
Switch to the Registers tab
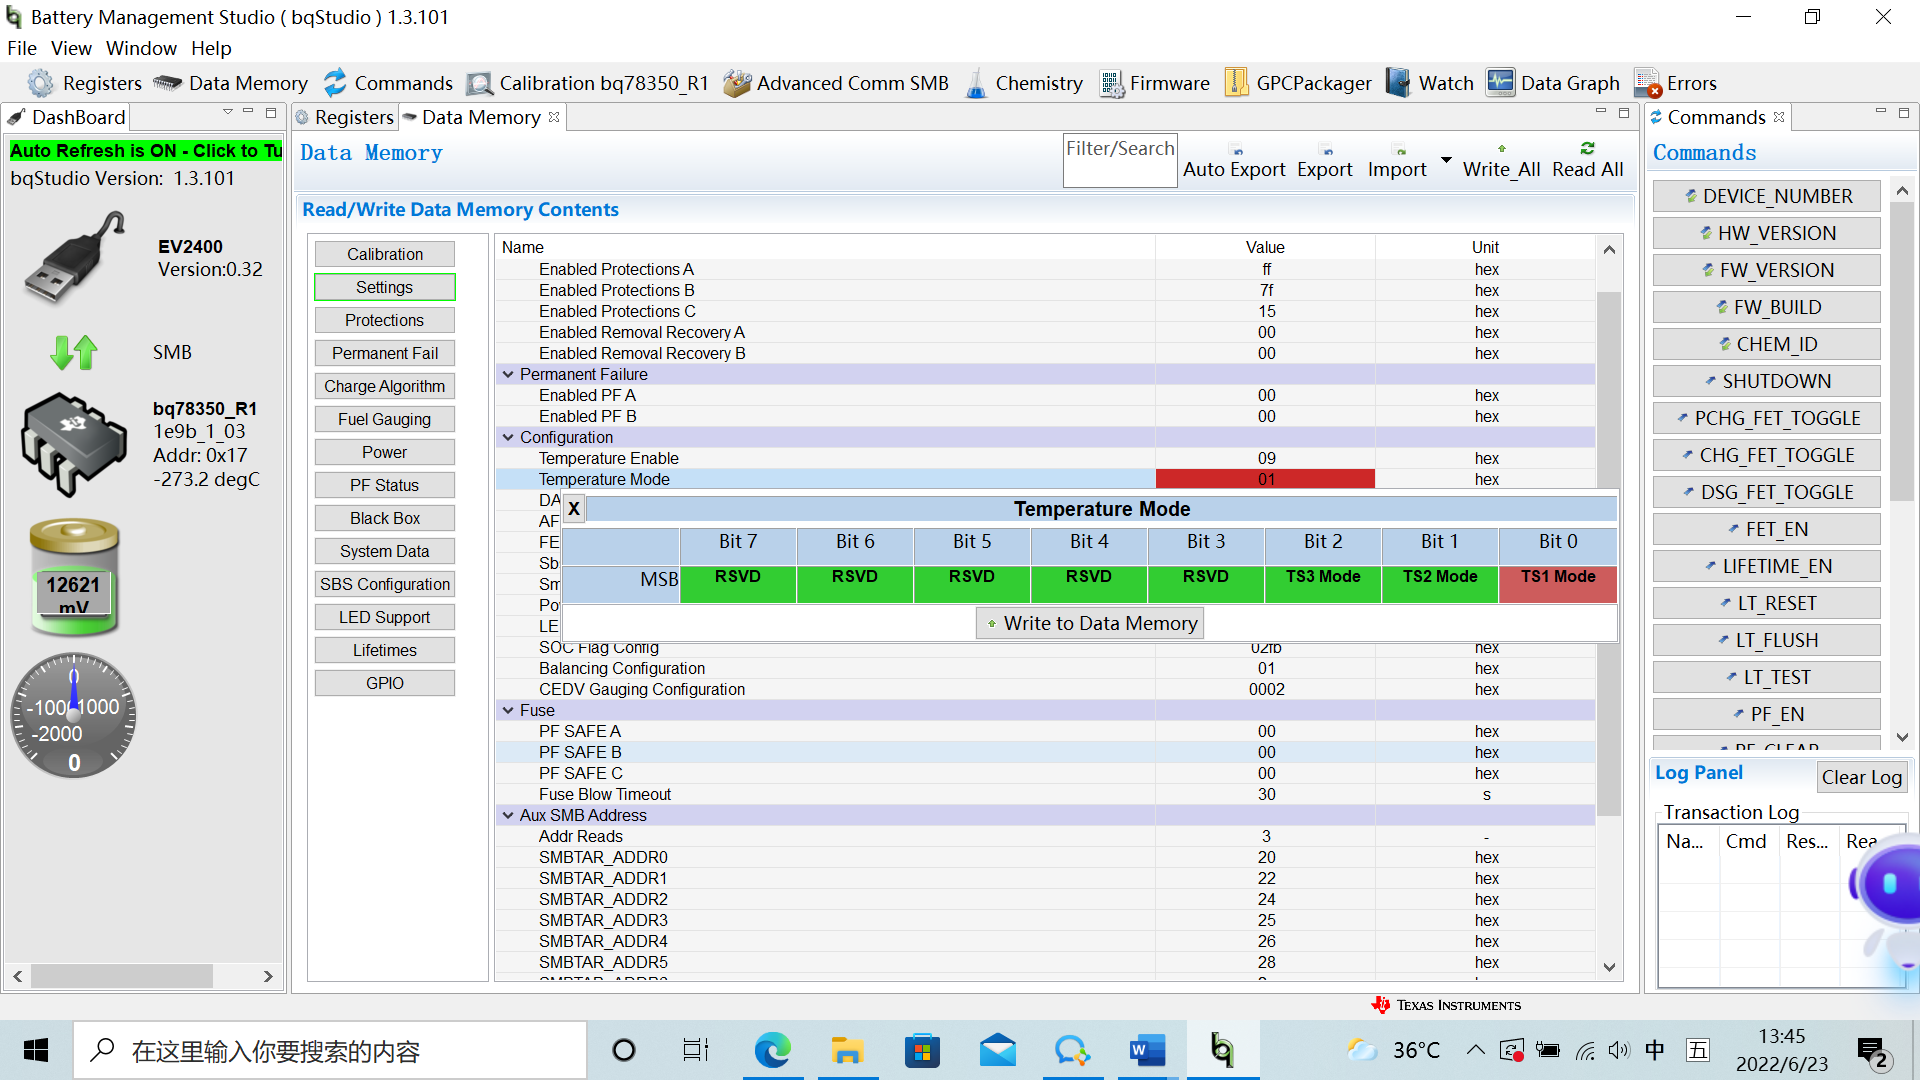coord(346,117)
